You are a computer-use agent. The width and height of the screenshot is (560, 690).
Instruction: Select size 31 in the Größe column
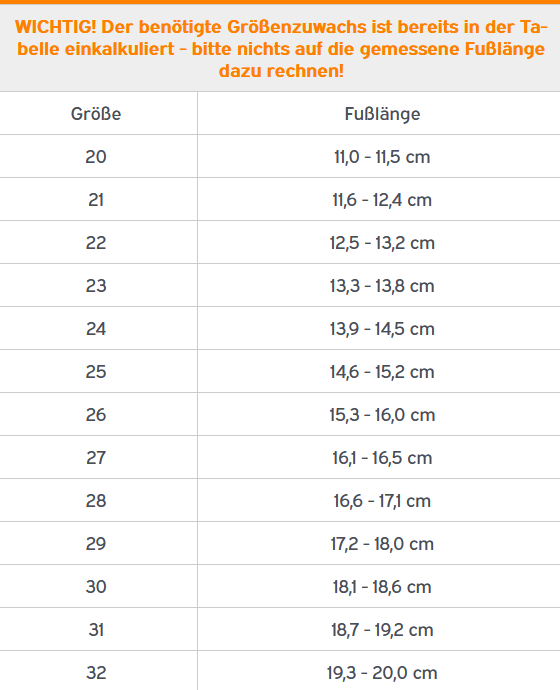(96, 630)
